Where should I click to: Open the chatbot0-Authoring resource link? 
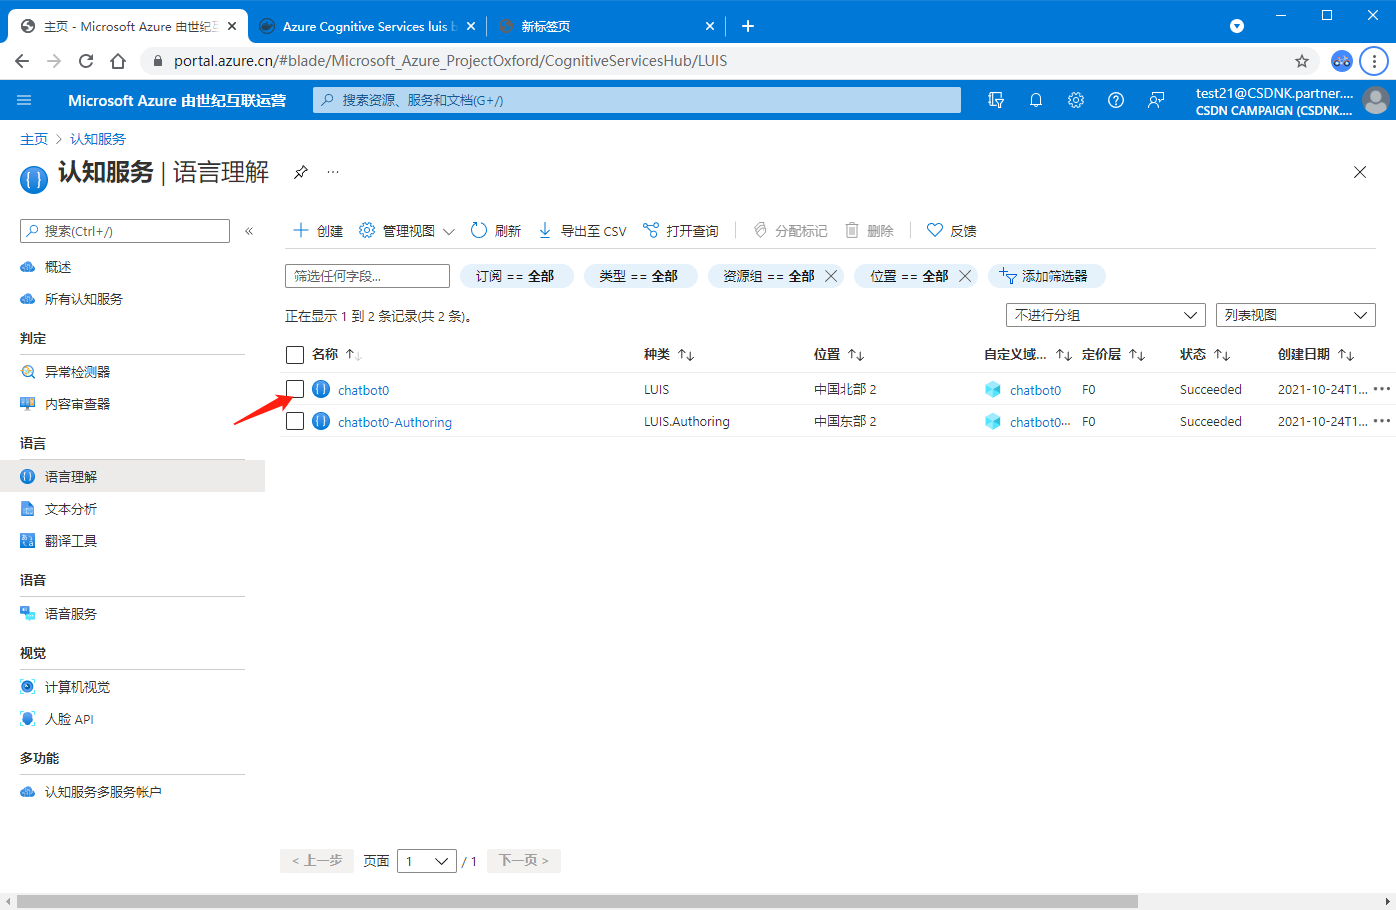point(395,422)
